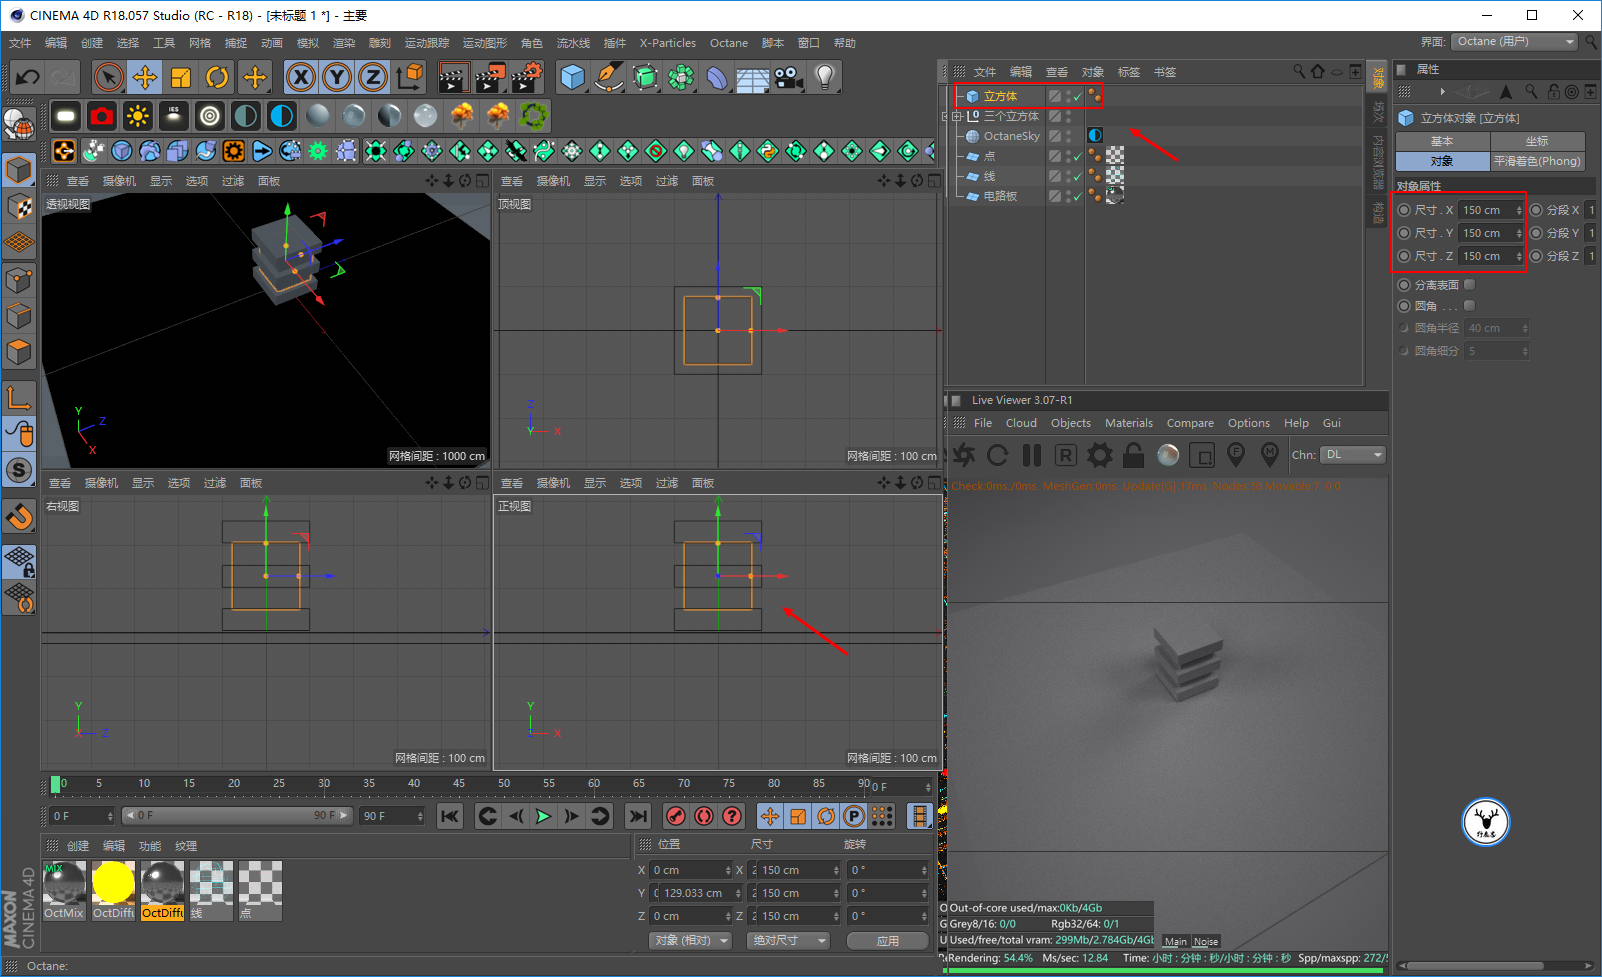Pause rendering in Live Viewer
The image size is (1602, 977).
coord(1032,456)
